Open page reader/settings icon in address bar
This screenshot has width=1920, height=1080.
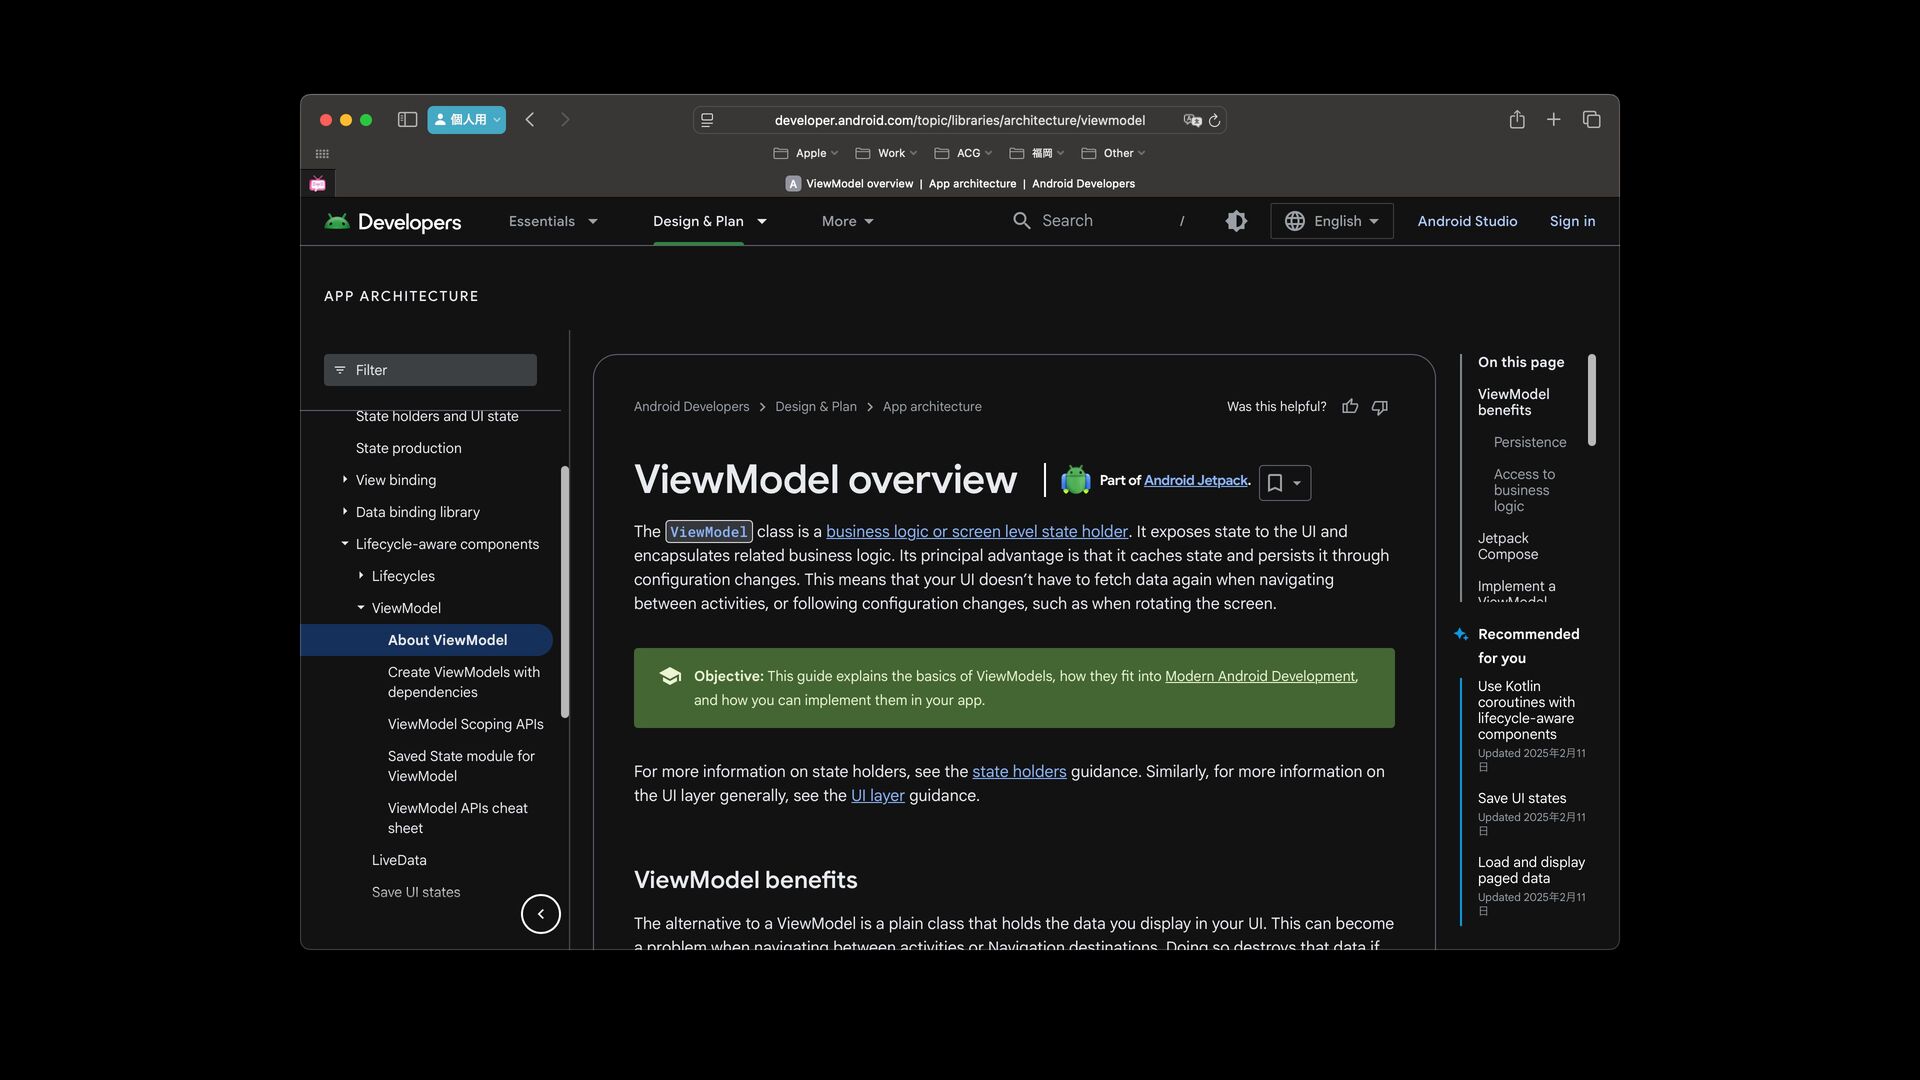(x=707, y=120)
